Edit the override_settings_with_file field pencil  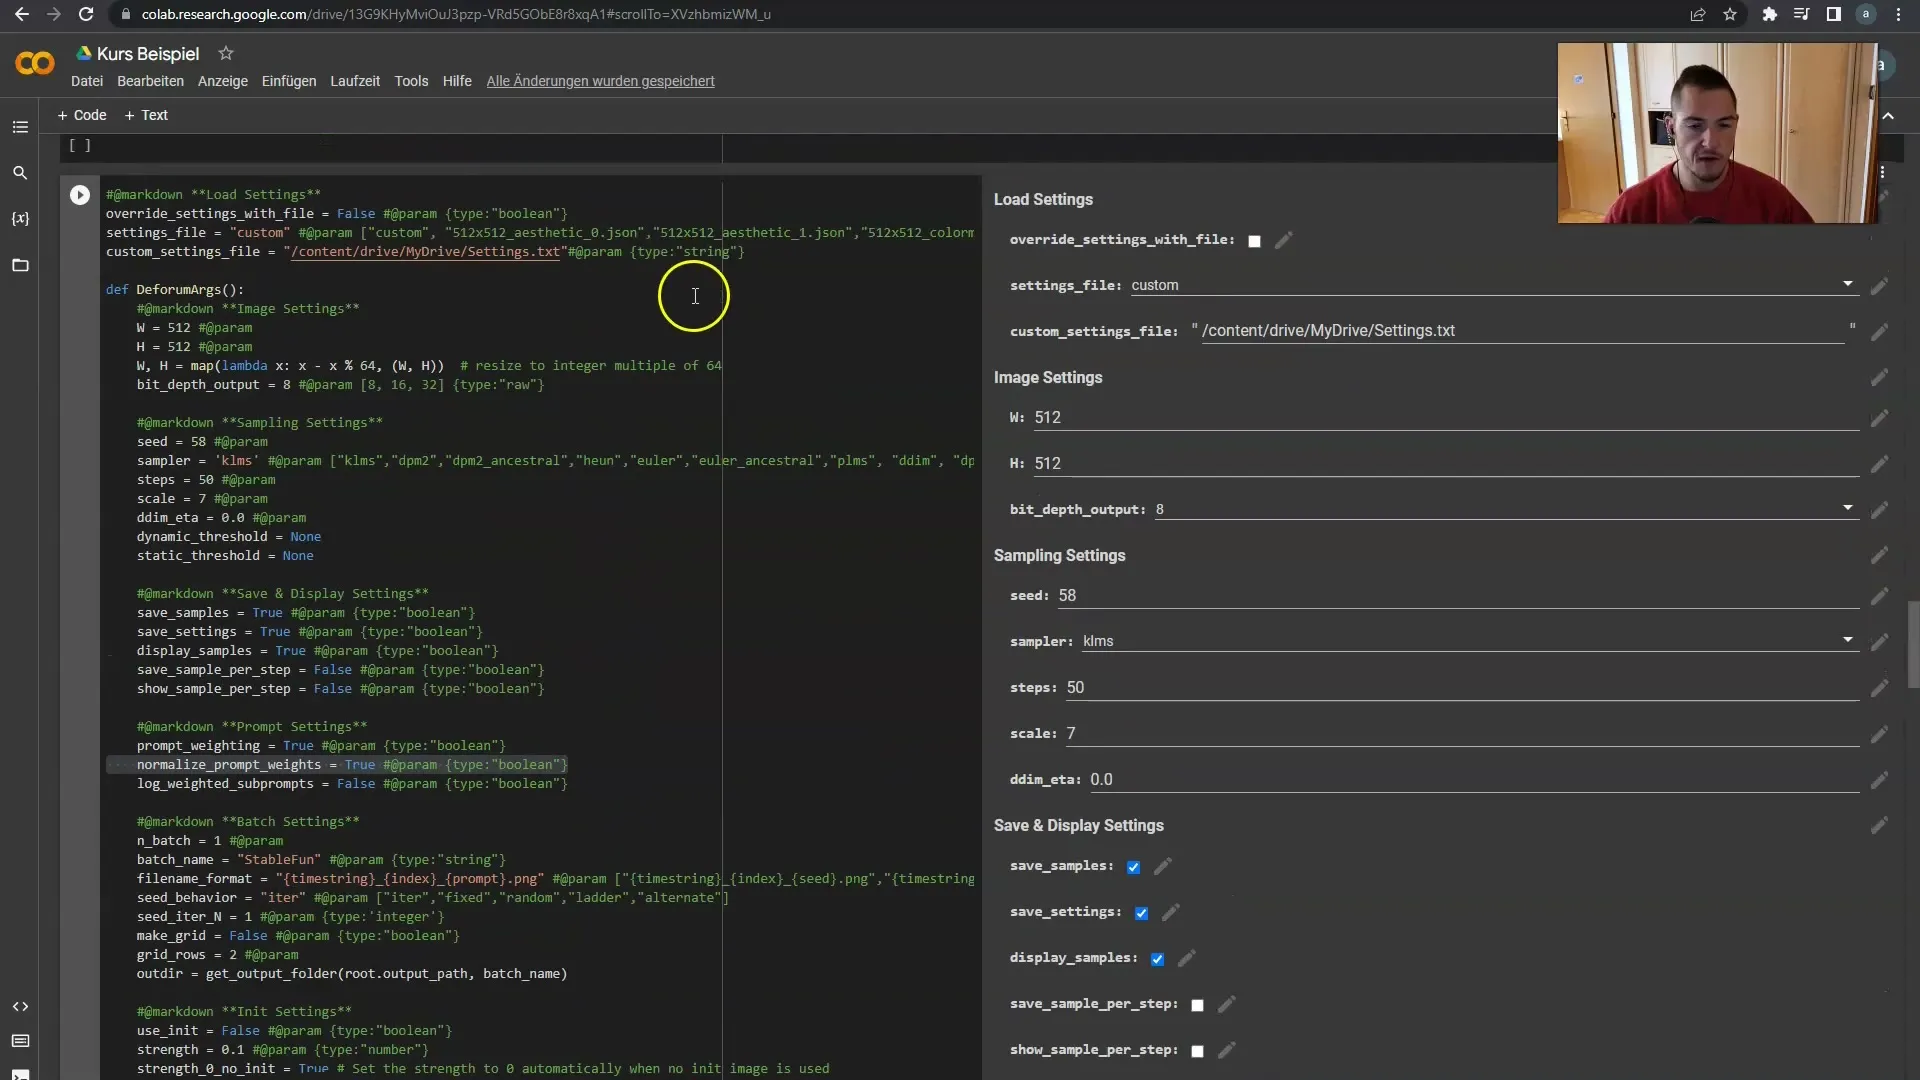click(x=1283, y=240)
